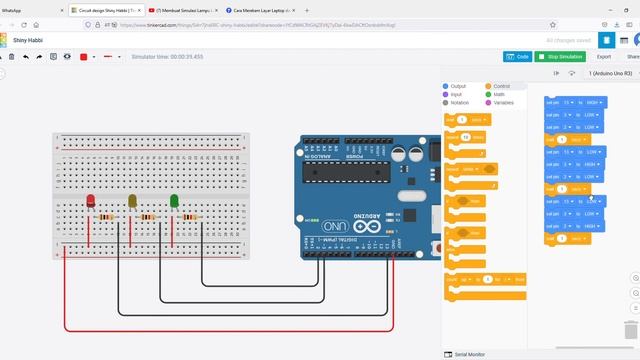Viewport: 640px width, 360px height.
Task: Open the while dropdown on repeat block
Action: (471, 169)
